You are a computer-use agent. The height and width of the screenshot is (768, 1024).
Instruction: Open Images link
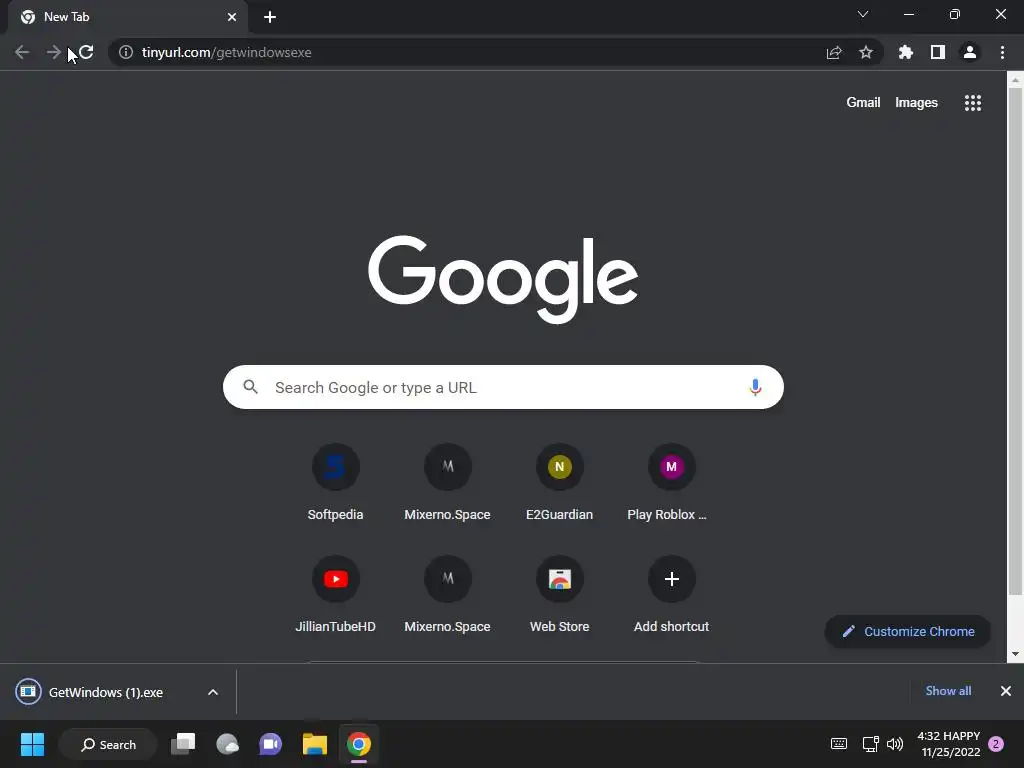pos(916,103)
